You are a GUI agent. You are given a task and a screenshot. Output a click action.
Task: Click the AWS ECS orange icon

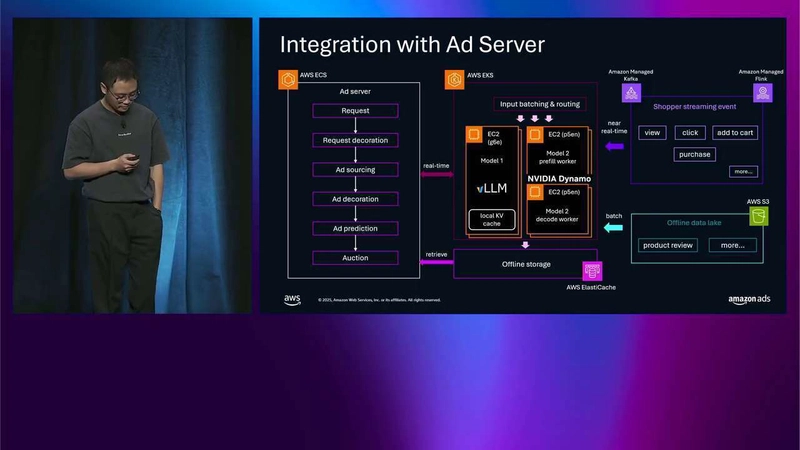click(289, 78)
